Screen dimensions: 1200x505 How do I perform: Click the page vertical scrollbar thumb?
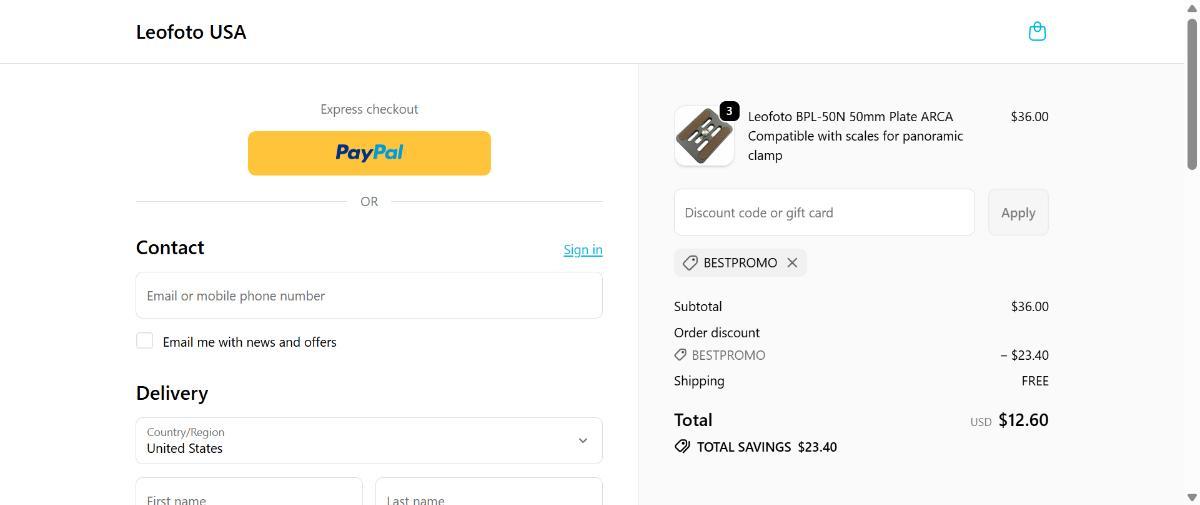[1192, 92]
